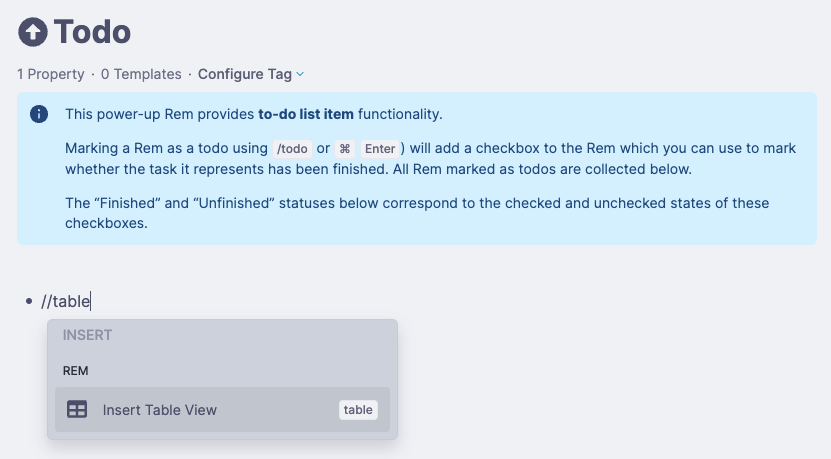Click the bullet point before //table
831x459 pixels.
[x=30, y=301]
